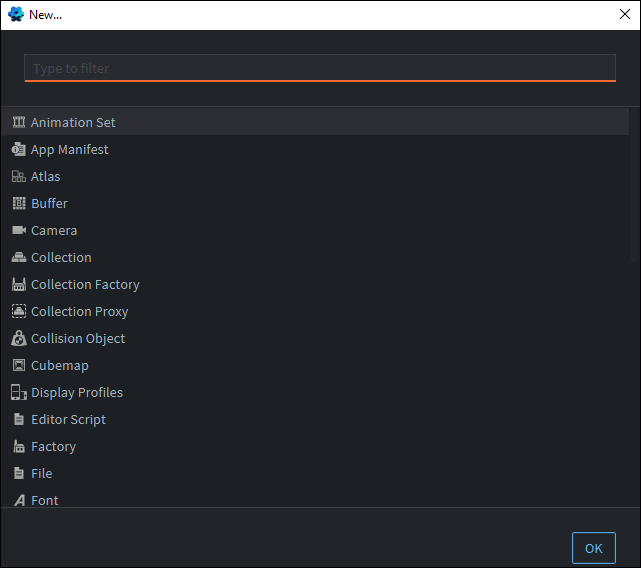
Task: Click the Collection Factory icon
Action: (x=19, y=284)
